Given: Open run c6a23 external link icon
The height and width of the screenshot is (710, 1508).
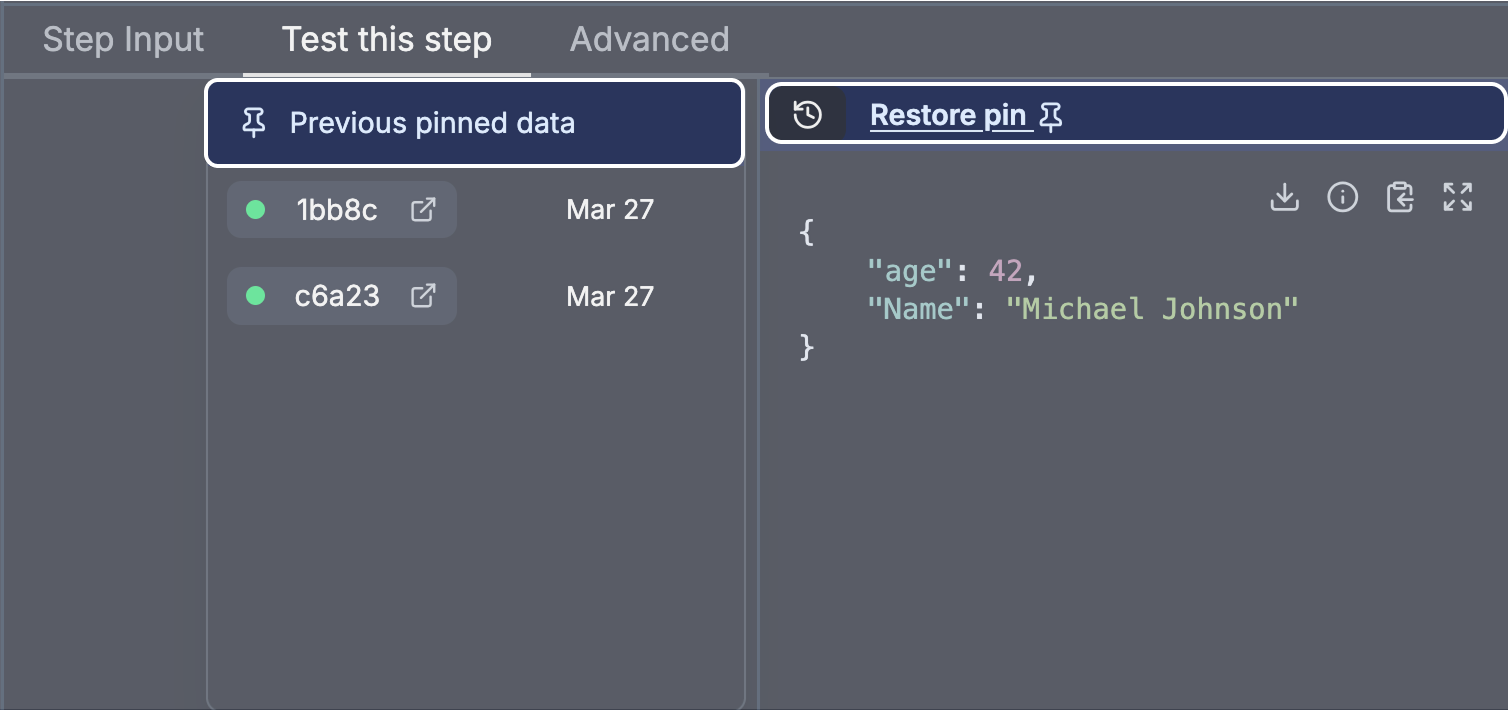Looking at the screenshot, I should [423, 296].
